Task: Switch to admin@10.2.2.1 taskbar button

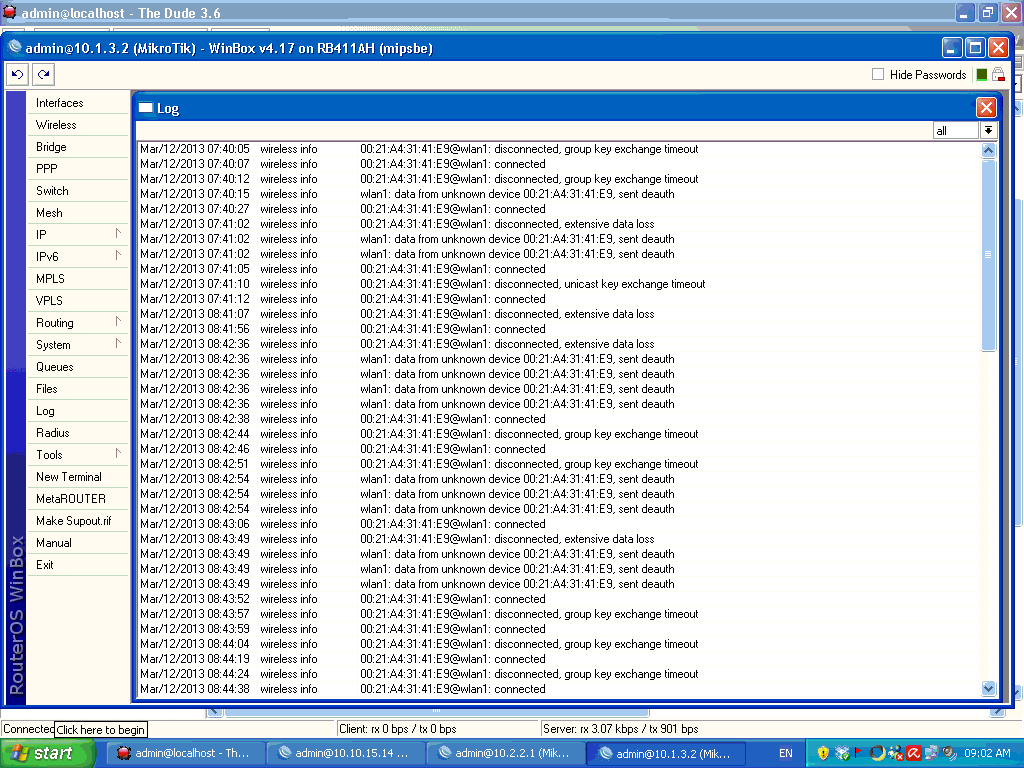Action: click(x=505, y=754)
